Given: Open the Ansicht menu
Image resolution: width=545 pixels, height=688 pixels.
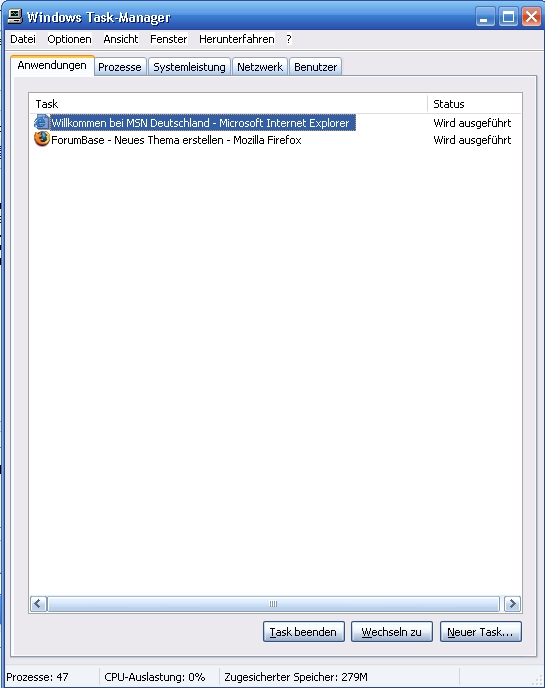Looking at the screenshot, I should (x=121, y=39).
